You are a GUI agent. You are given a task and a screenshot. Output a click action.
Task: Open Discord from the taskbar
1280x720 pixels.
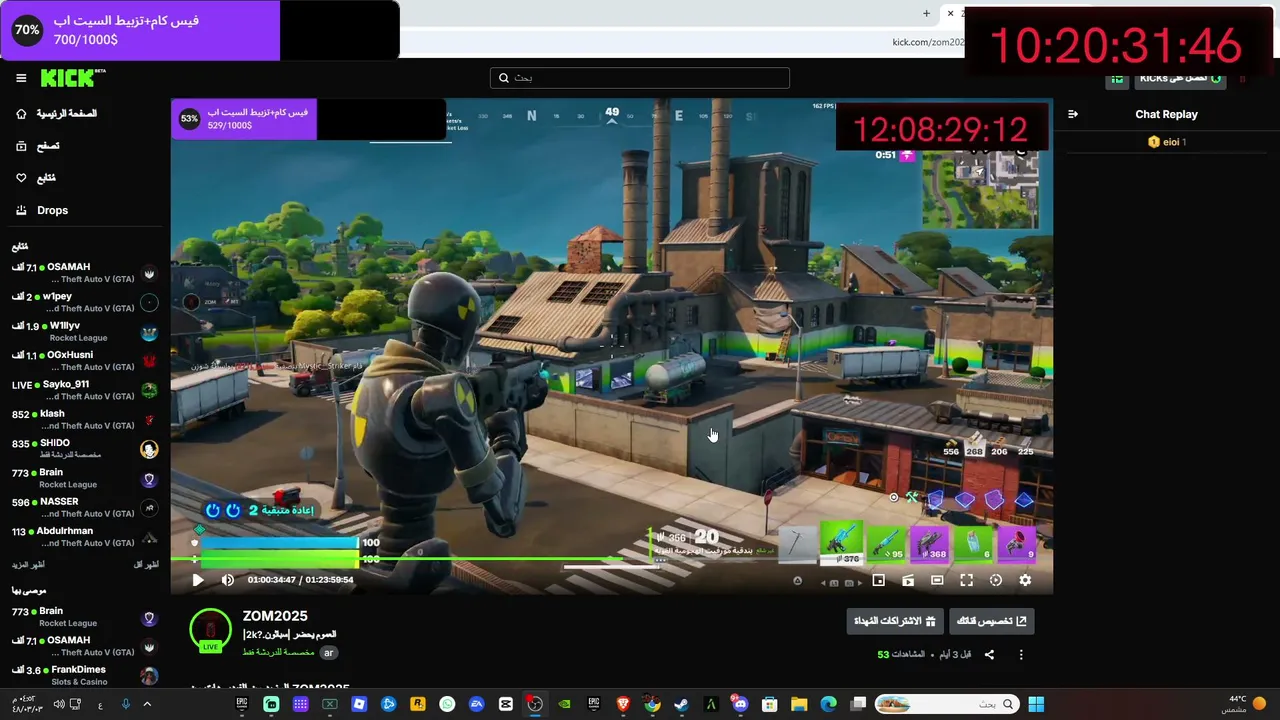[740, 704]
